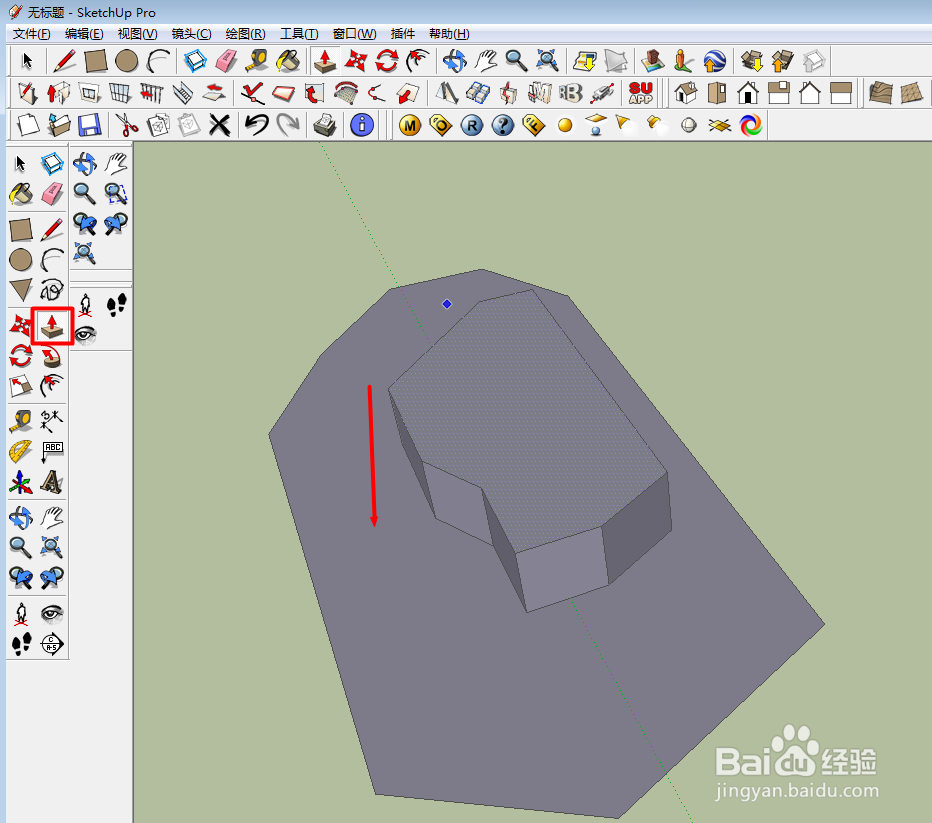The width and height of the screenshot is (932, 823).
Task: Click the Tape Measure tool in top toolbar
Action: (256, 61)
